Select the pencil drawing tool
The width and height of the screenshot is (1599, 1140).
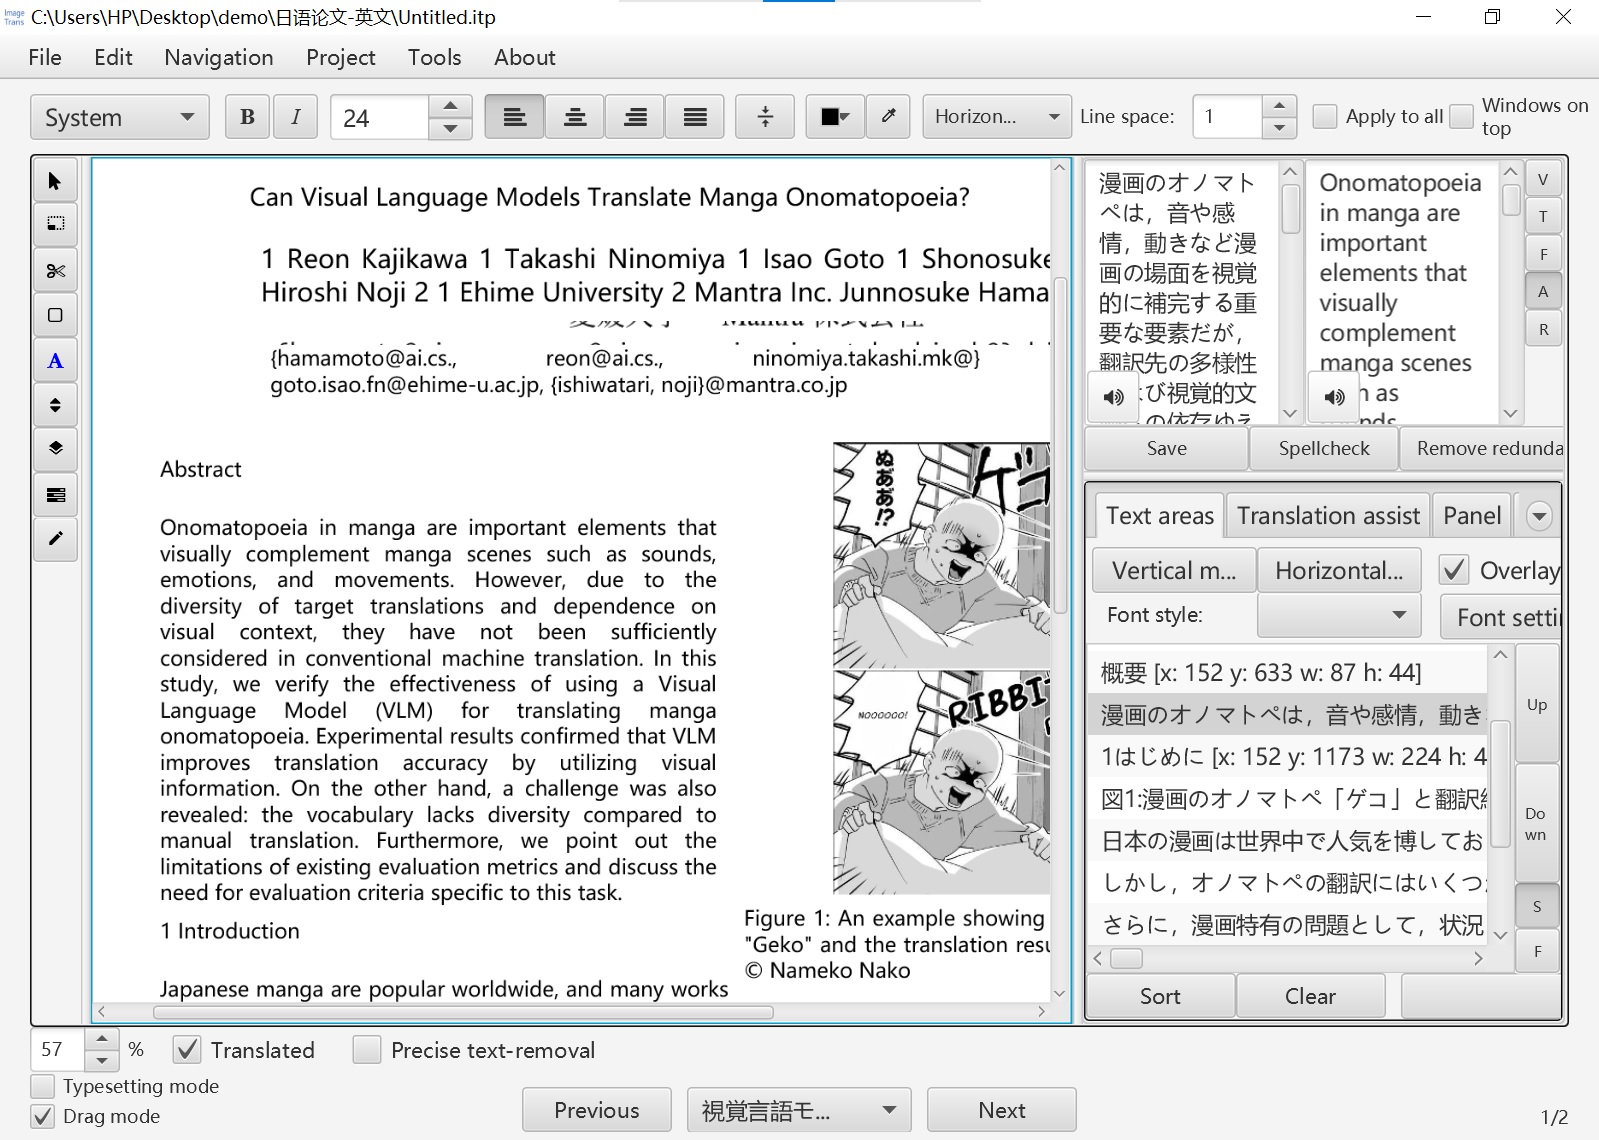[x=55, y=539]
